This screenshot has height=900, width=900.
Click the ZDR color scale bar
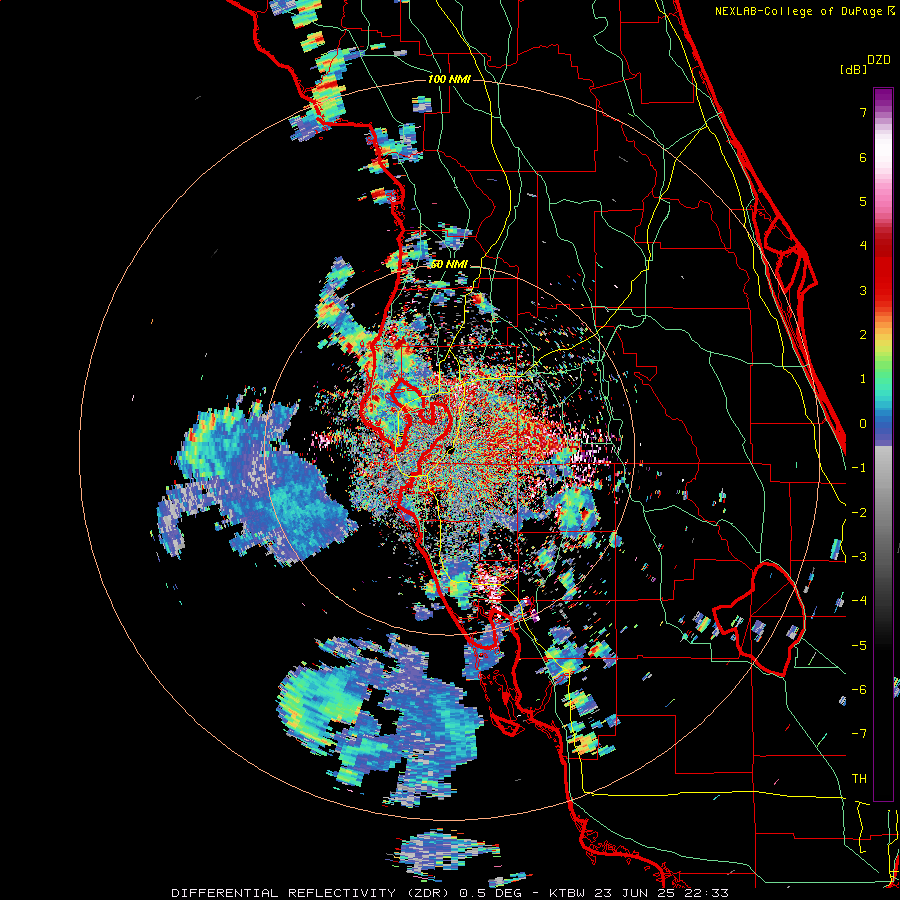[883, 444]
